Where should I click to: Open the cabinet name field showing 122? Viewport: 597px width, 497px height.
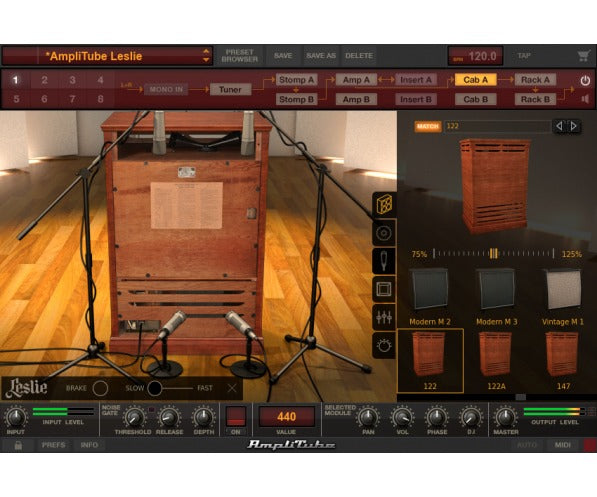coord(498,126)
